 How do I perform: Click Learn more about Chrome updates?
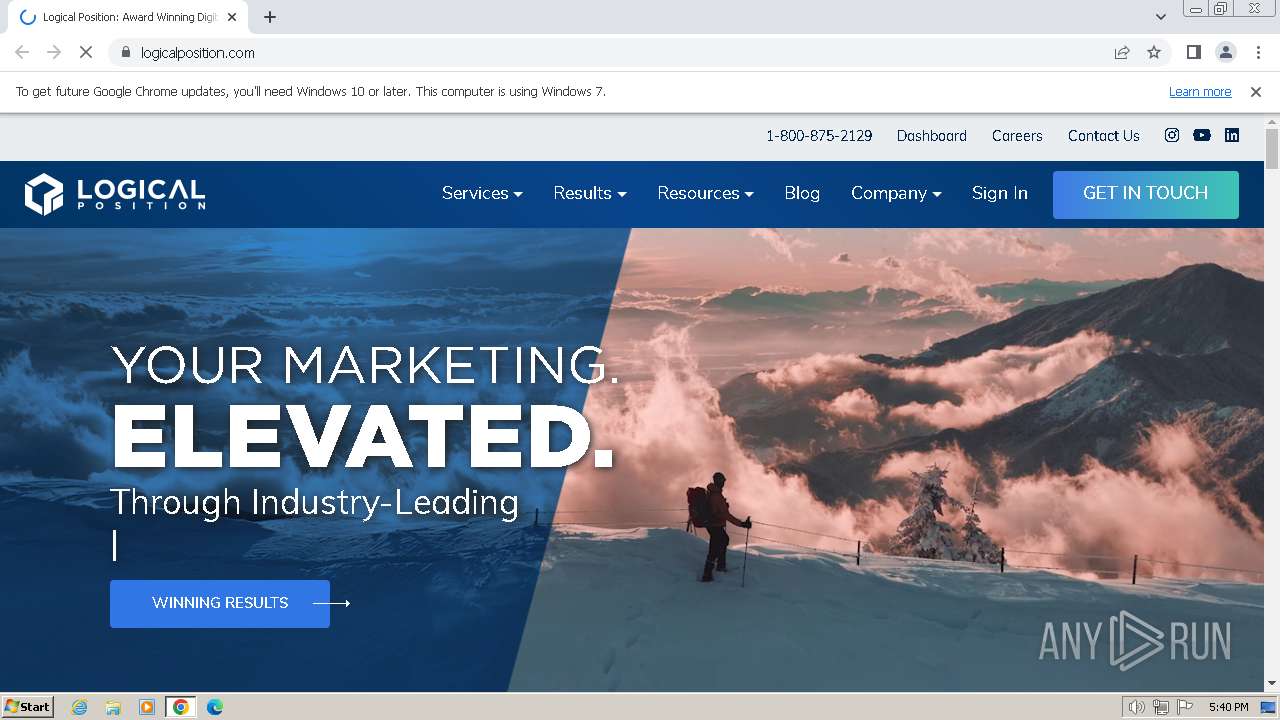click(1200, 91)
